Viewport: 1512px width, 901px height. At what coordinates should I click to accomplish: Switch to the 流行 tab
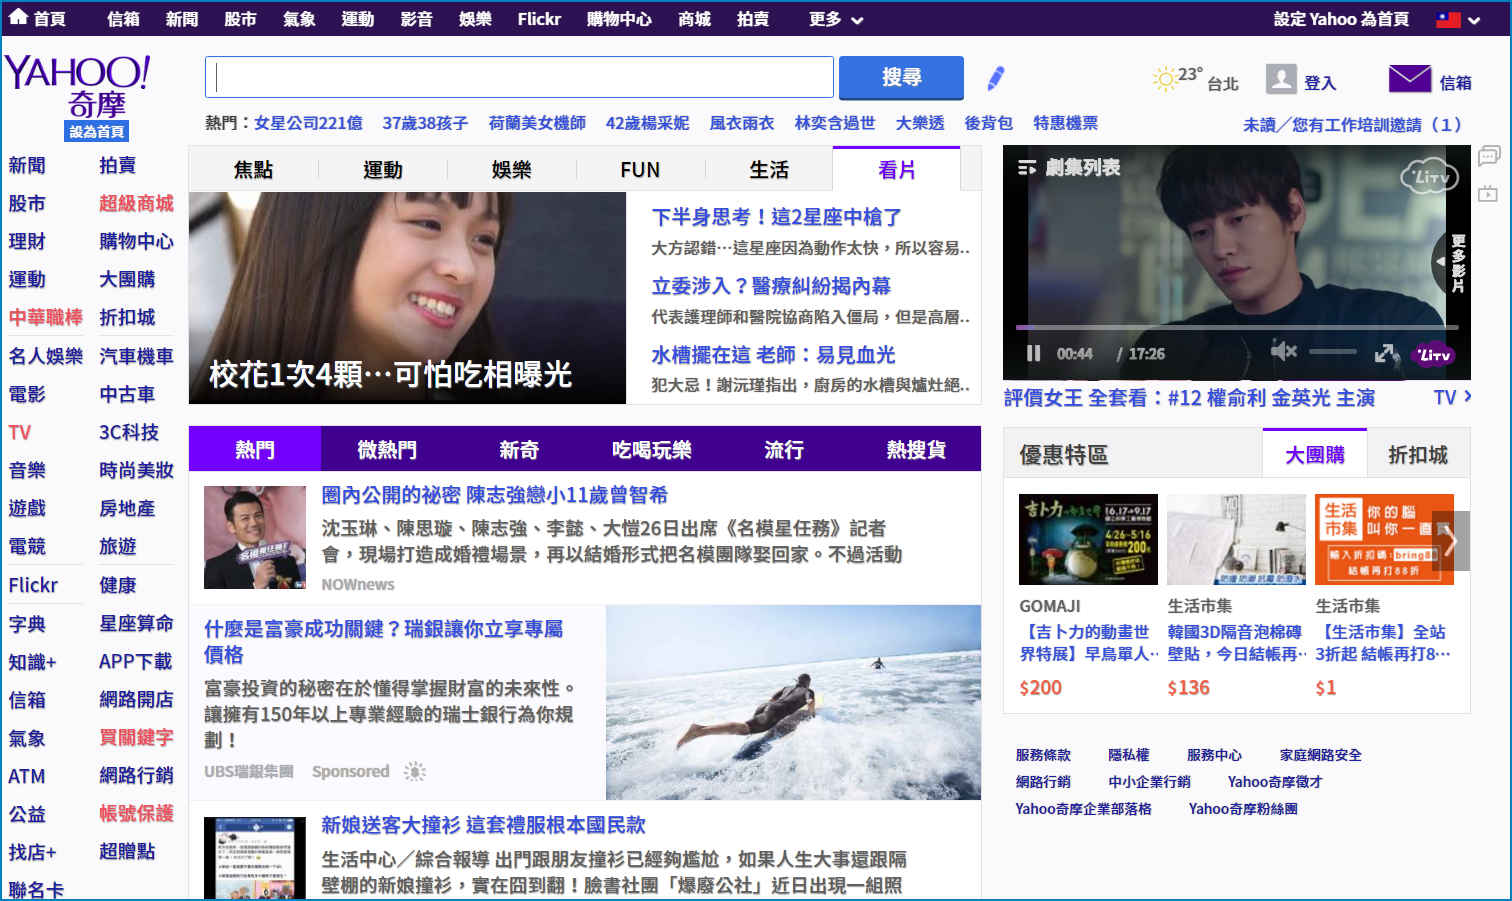[x=784, y=449]
